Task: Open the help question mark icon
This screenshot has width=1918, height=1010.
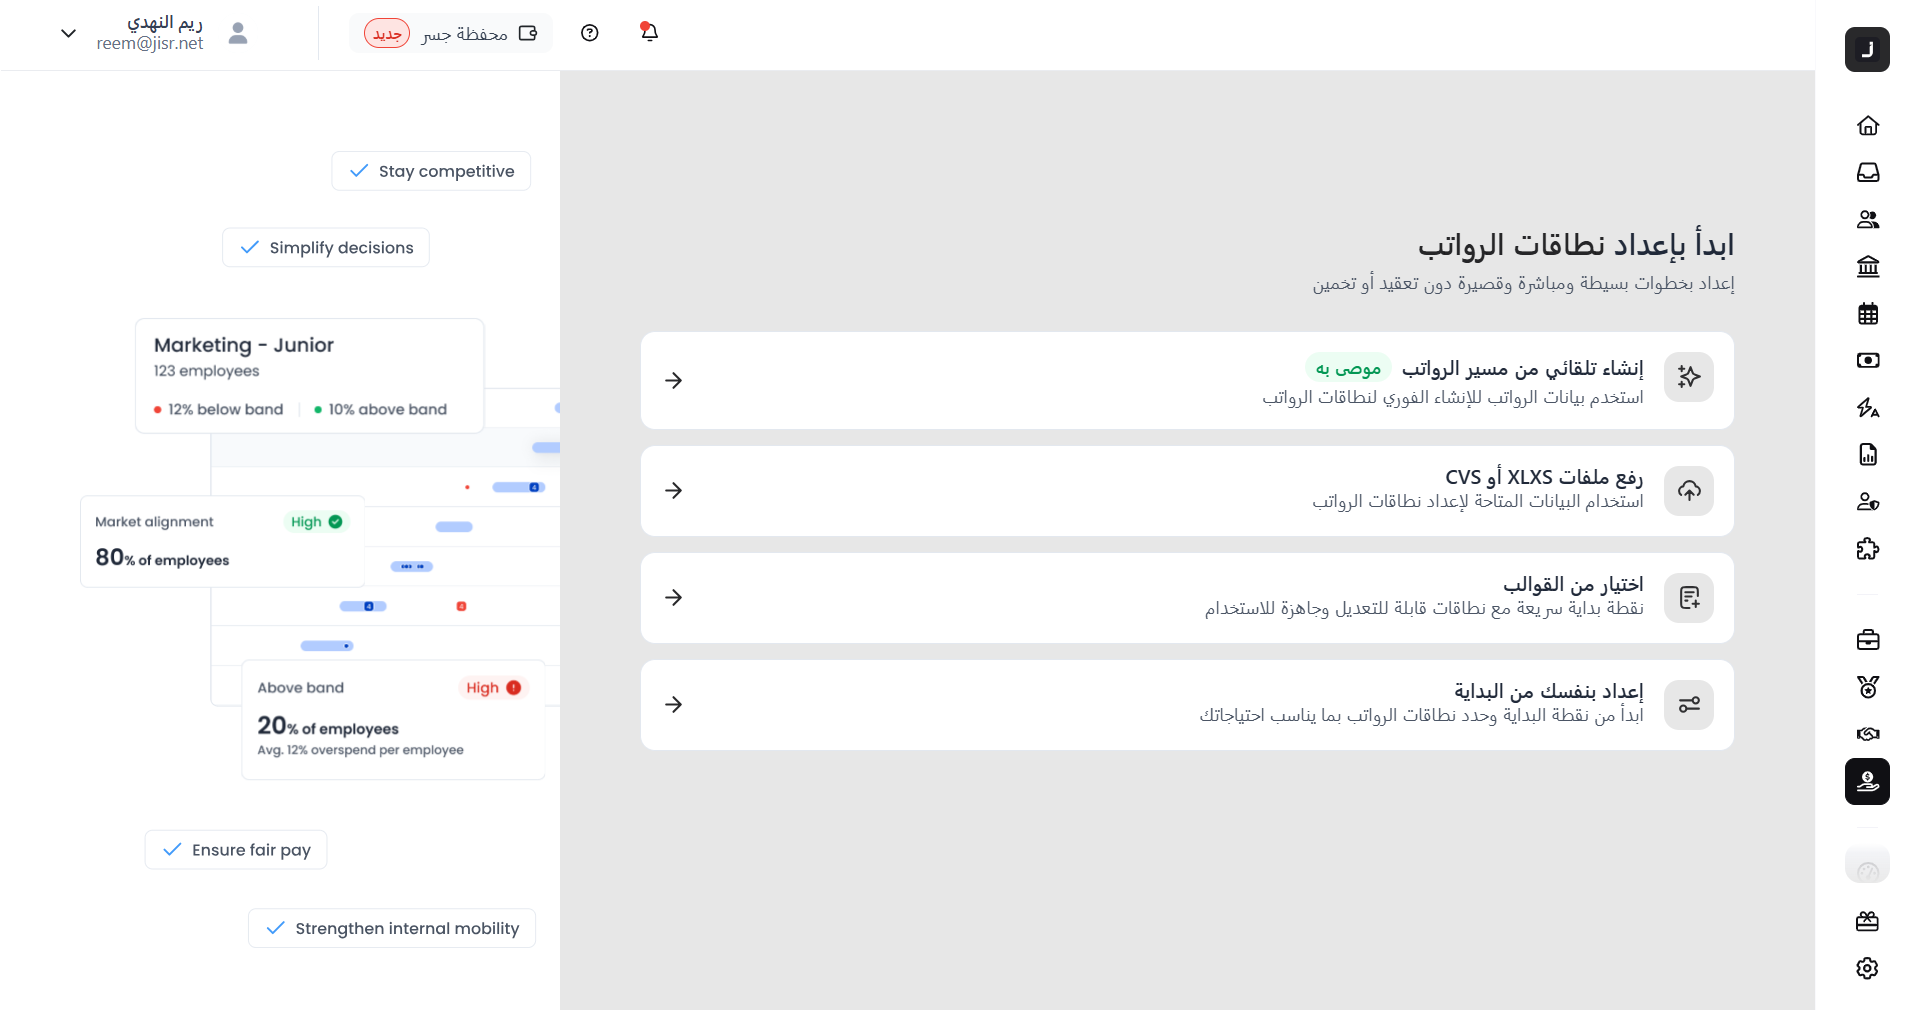Action: (590, 33)
